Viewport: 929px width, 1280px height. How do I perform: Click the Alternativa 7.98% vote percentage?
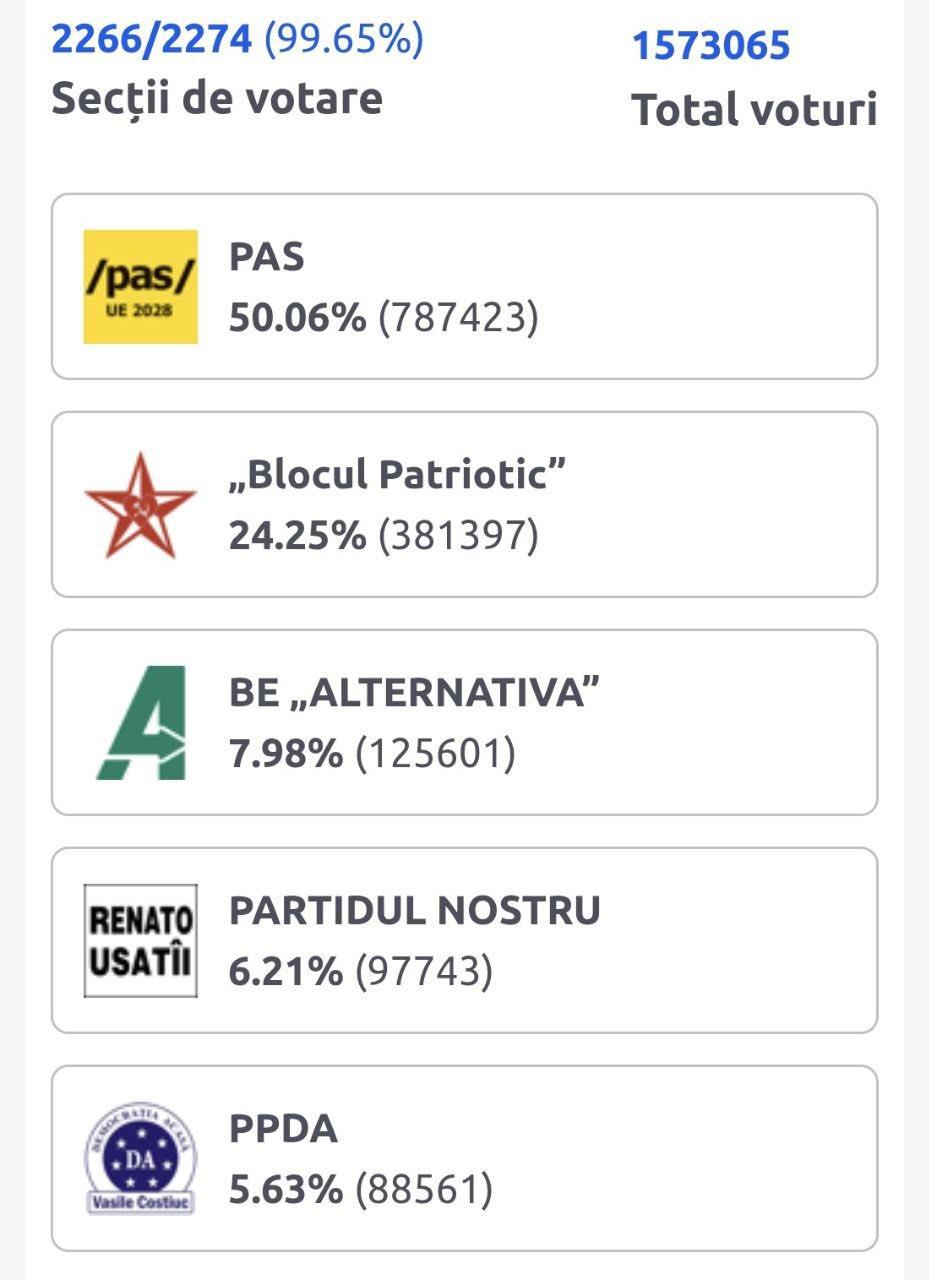click(286, 754)
